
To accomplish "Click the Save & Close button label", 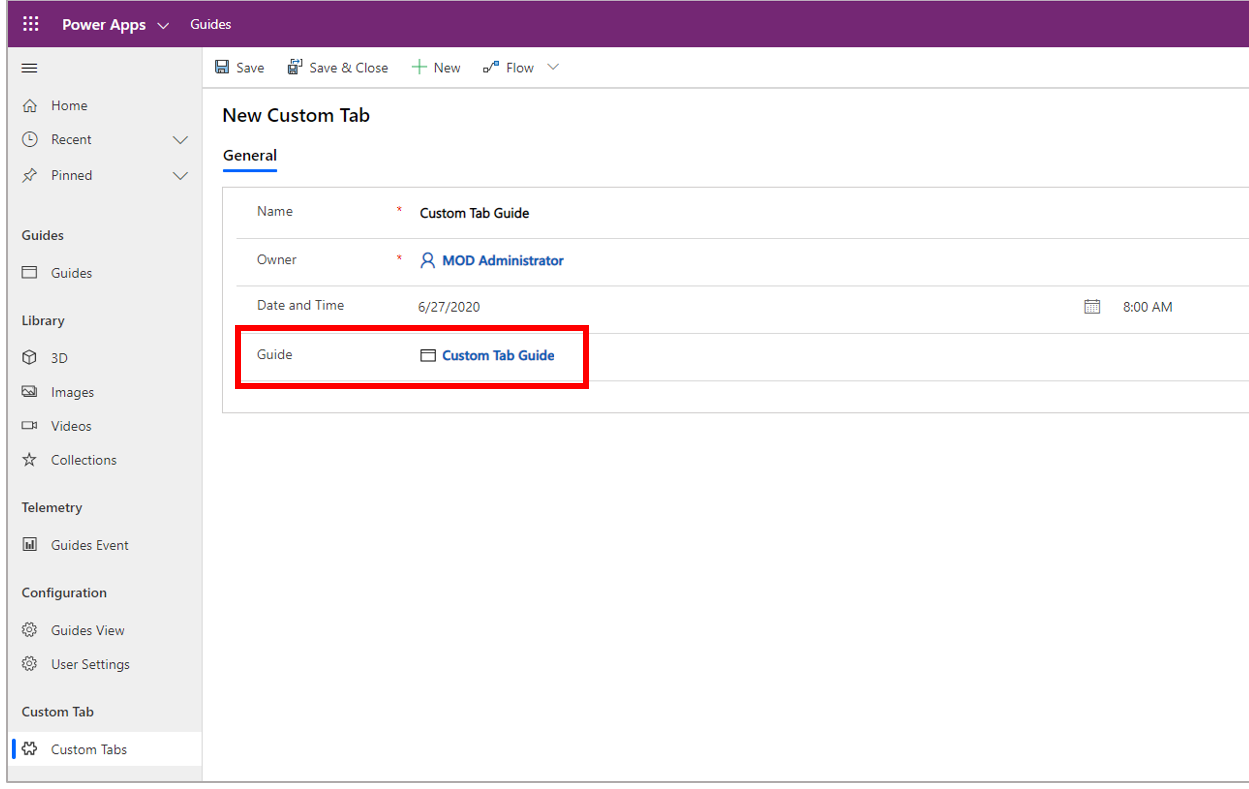I will (x=348, y=68).
